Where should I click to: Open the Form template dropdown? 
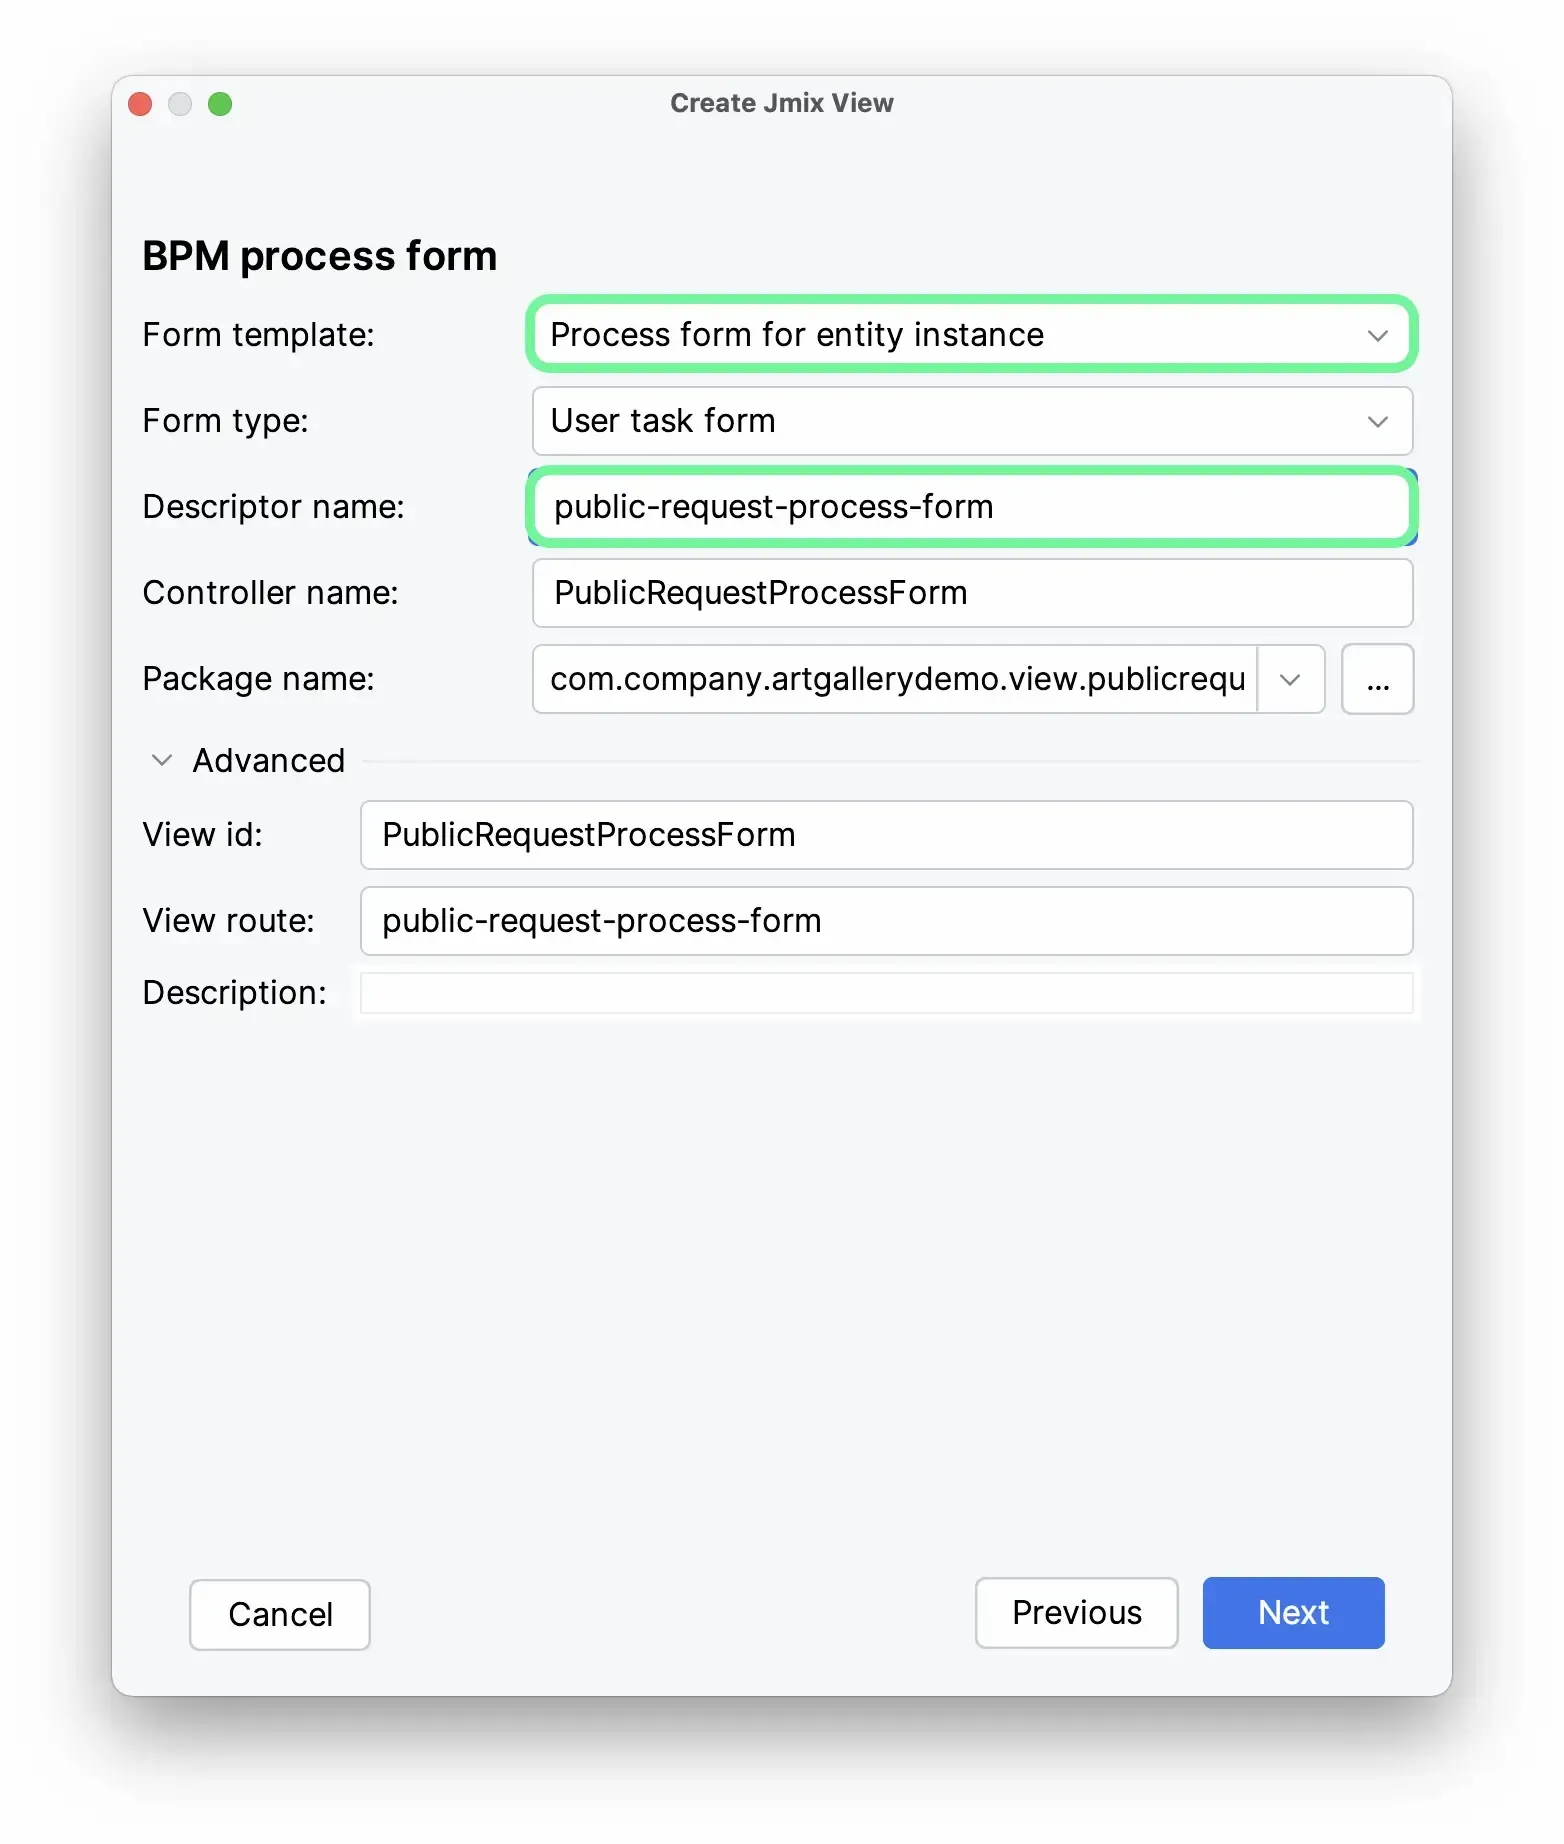point(950,335)
